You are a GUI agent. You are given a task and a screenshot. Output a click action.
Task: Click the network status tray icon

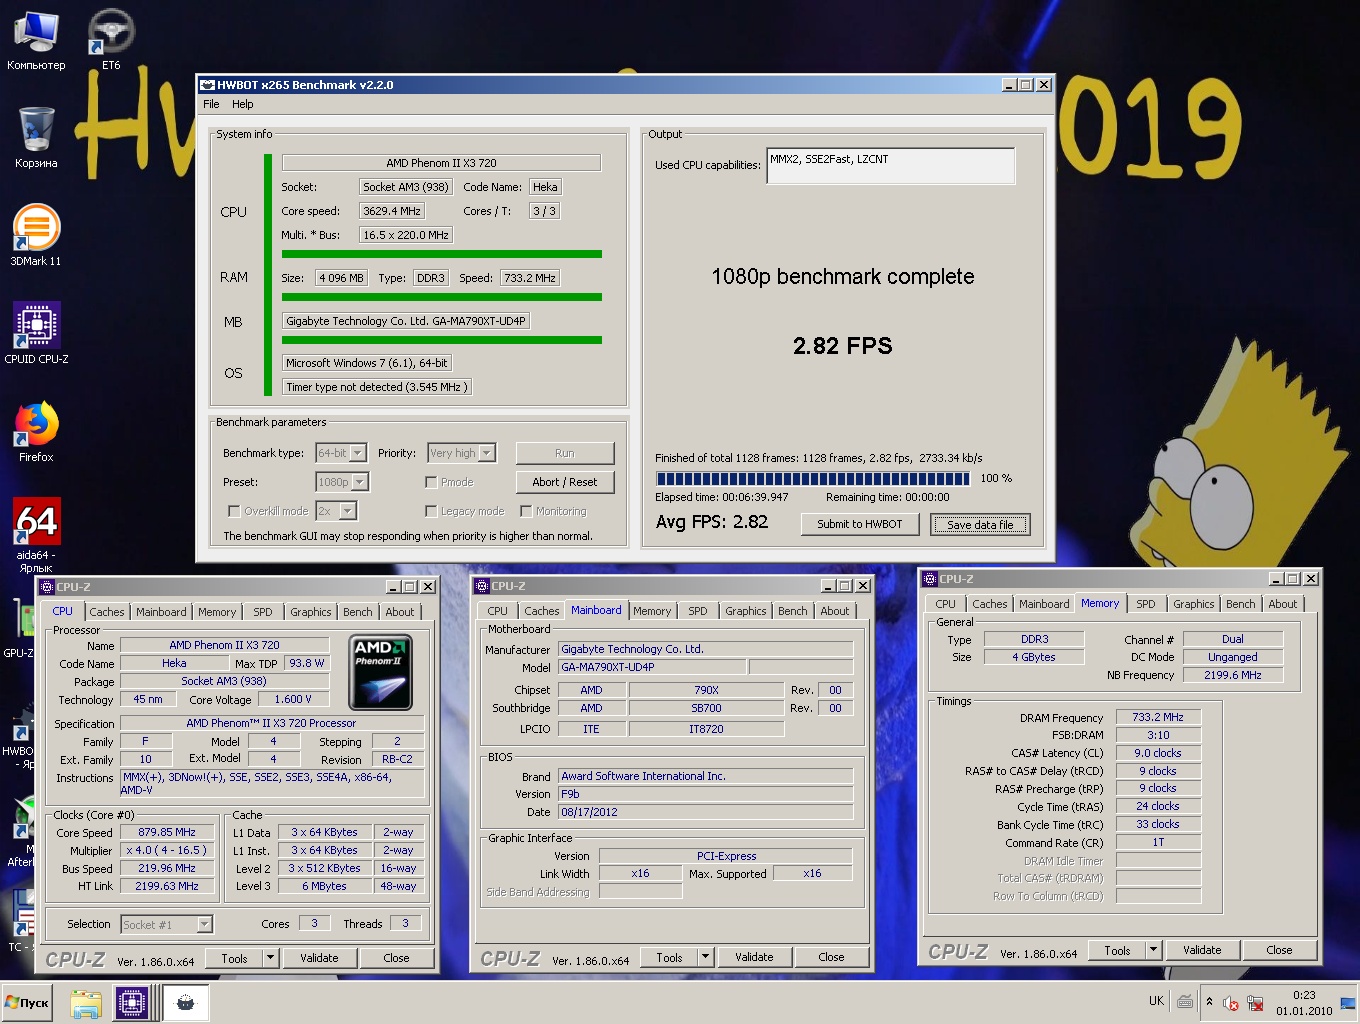pyautogui.click(x=1255, y=1003)
